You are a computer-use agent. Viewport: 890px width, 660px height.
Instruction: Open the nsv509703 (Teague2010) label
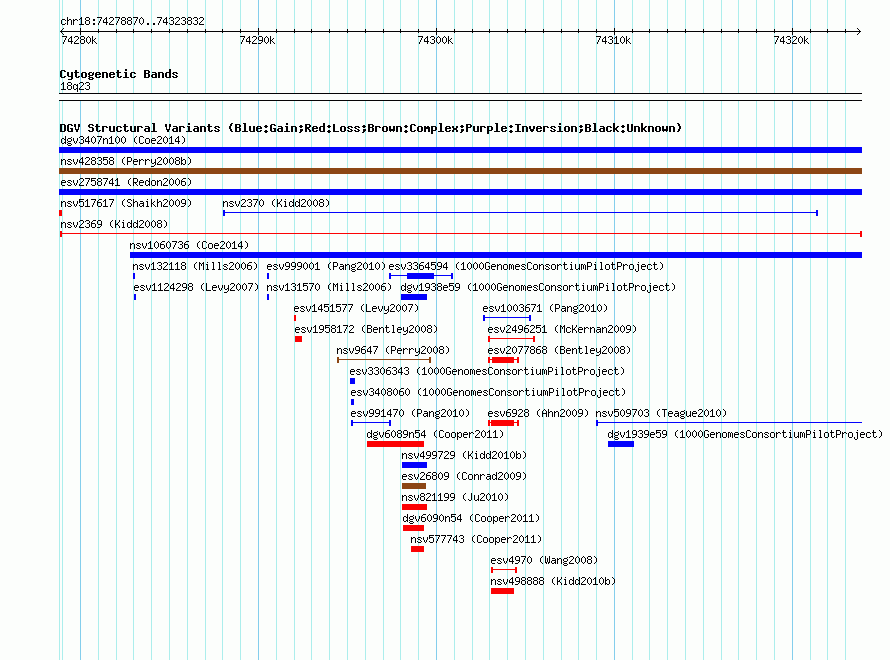pyautogui.click(x=661, y=413)
